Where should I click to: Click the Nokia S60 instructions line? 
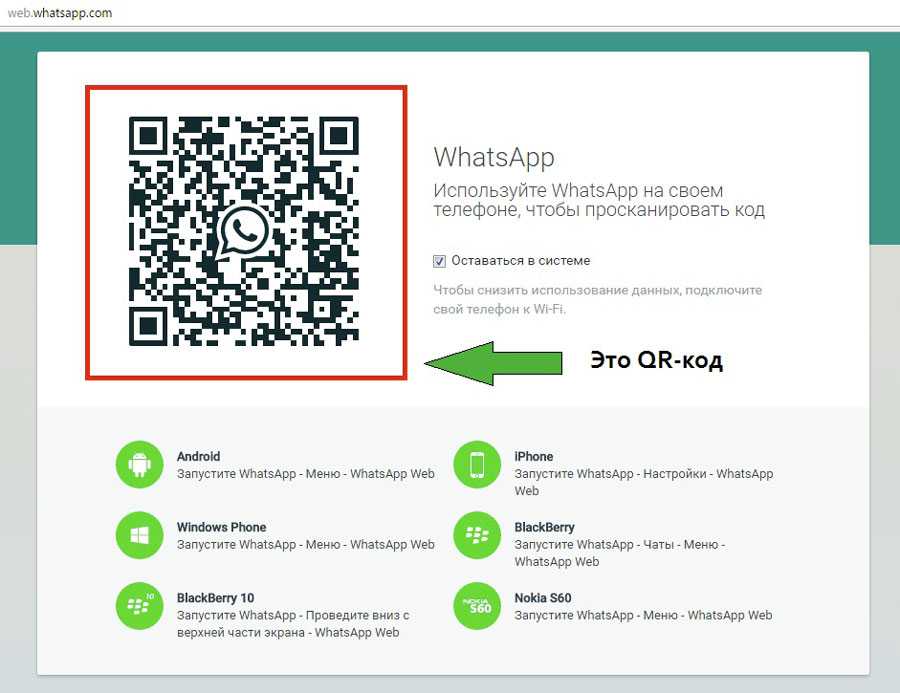click(x=643, y=615)
